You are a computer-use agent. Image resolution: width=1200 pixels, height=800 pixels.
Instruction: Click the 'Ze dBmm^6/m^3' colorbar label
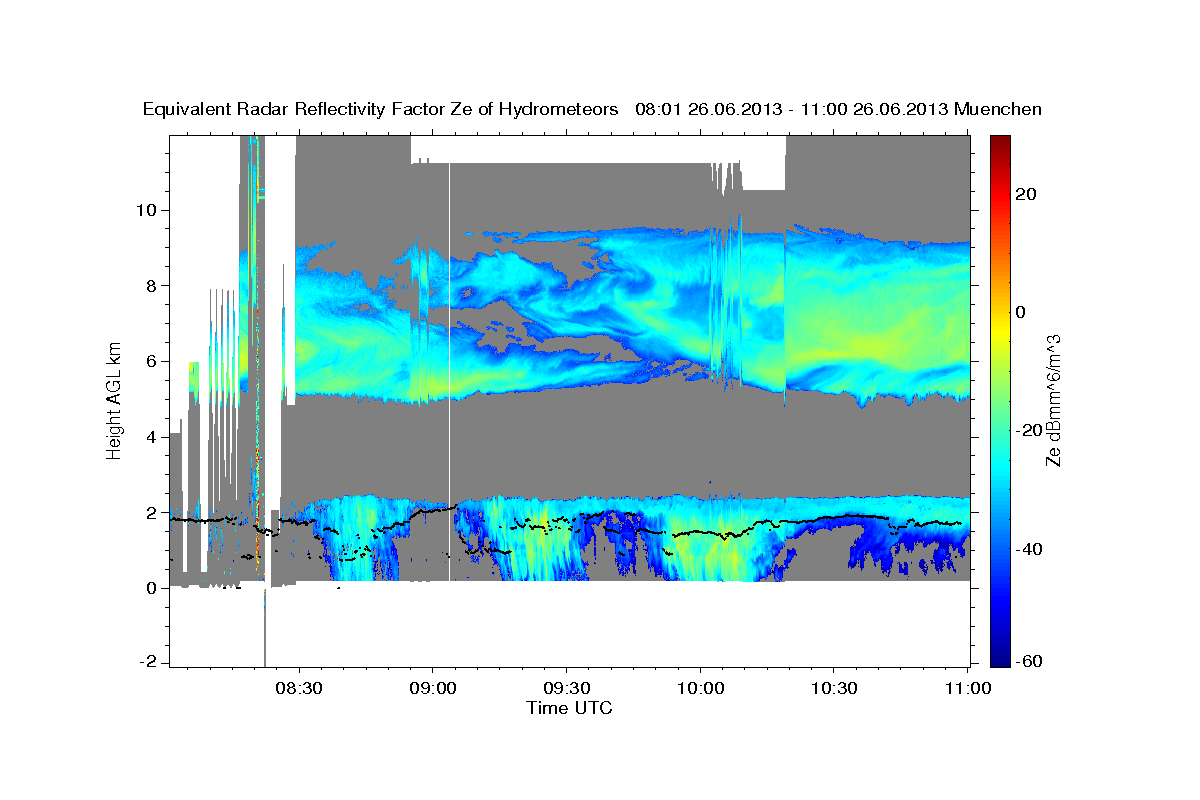[x=1053, y=400]
